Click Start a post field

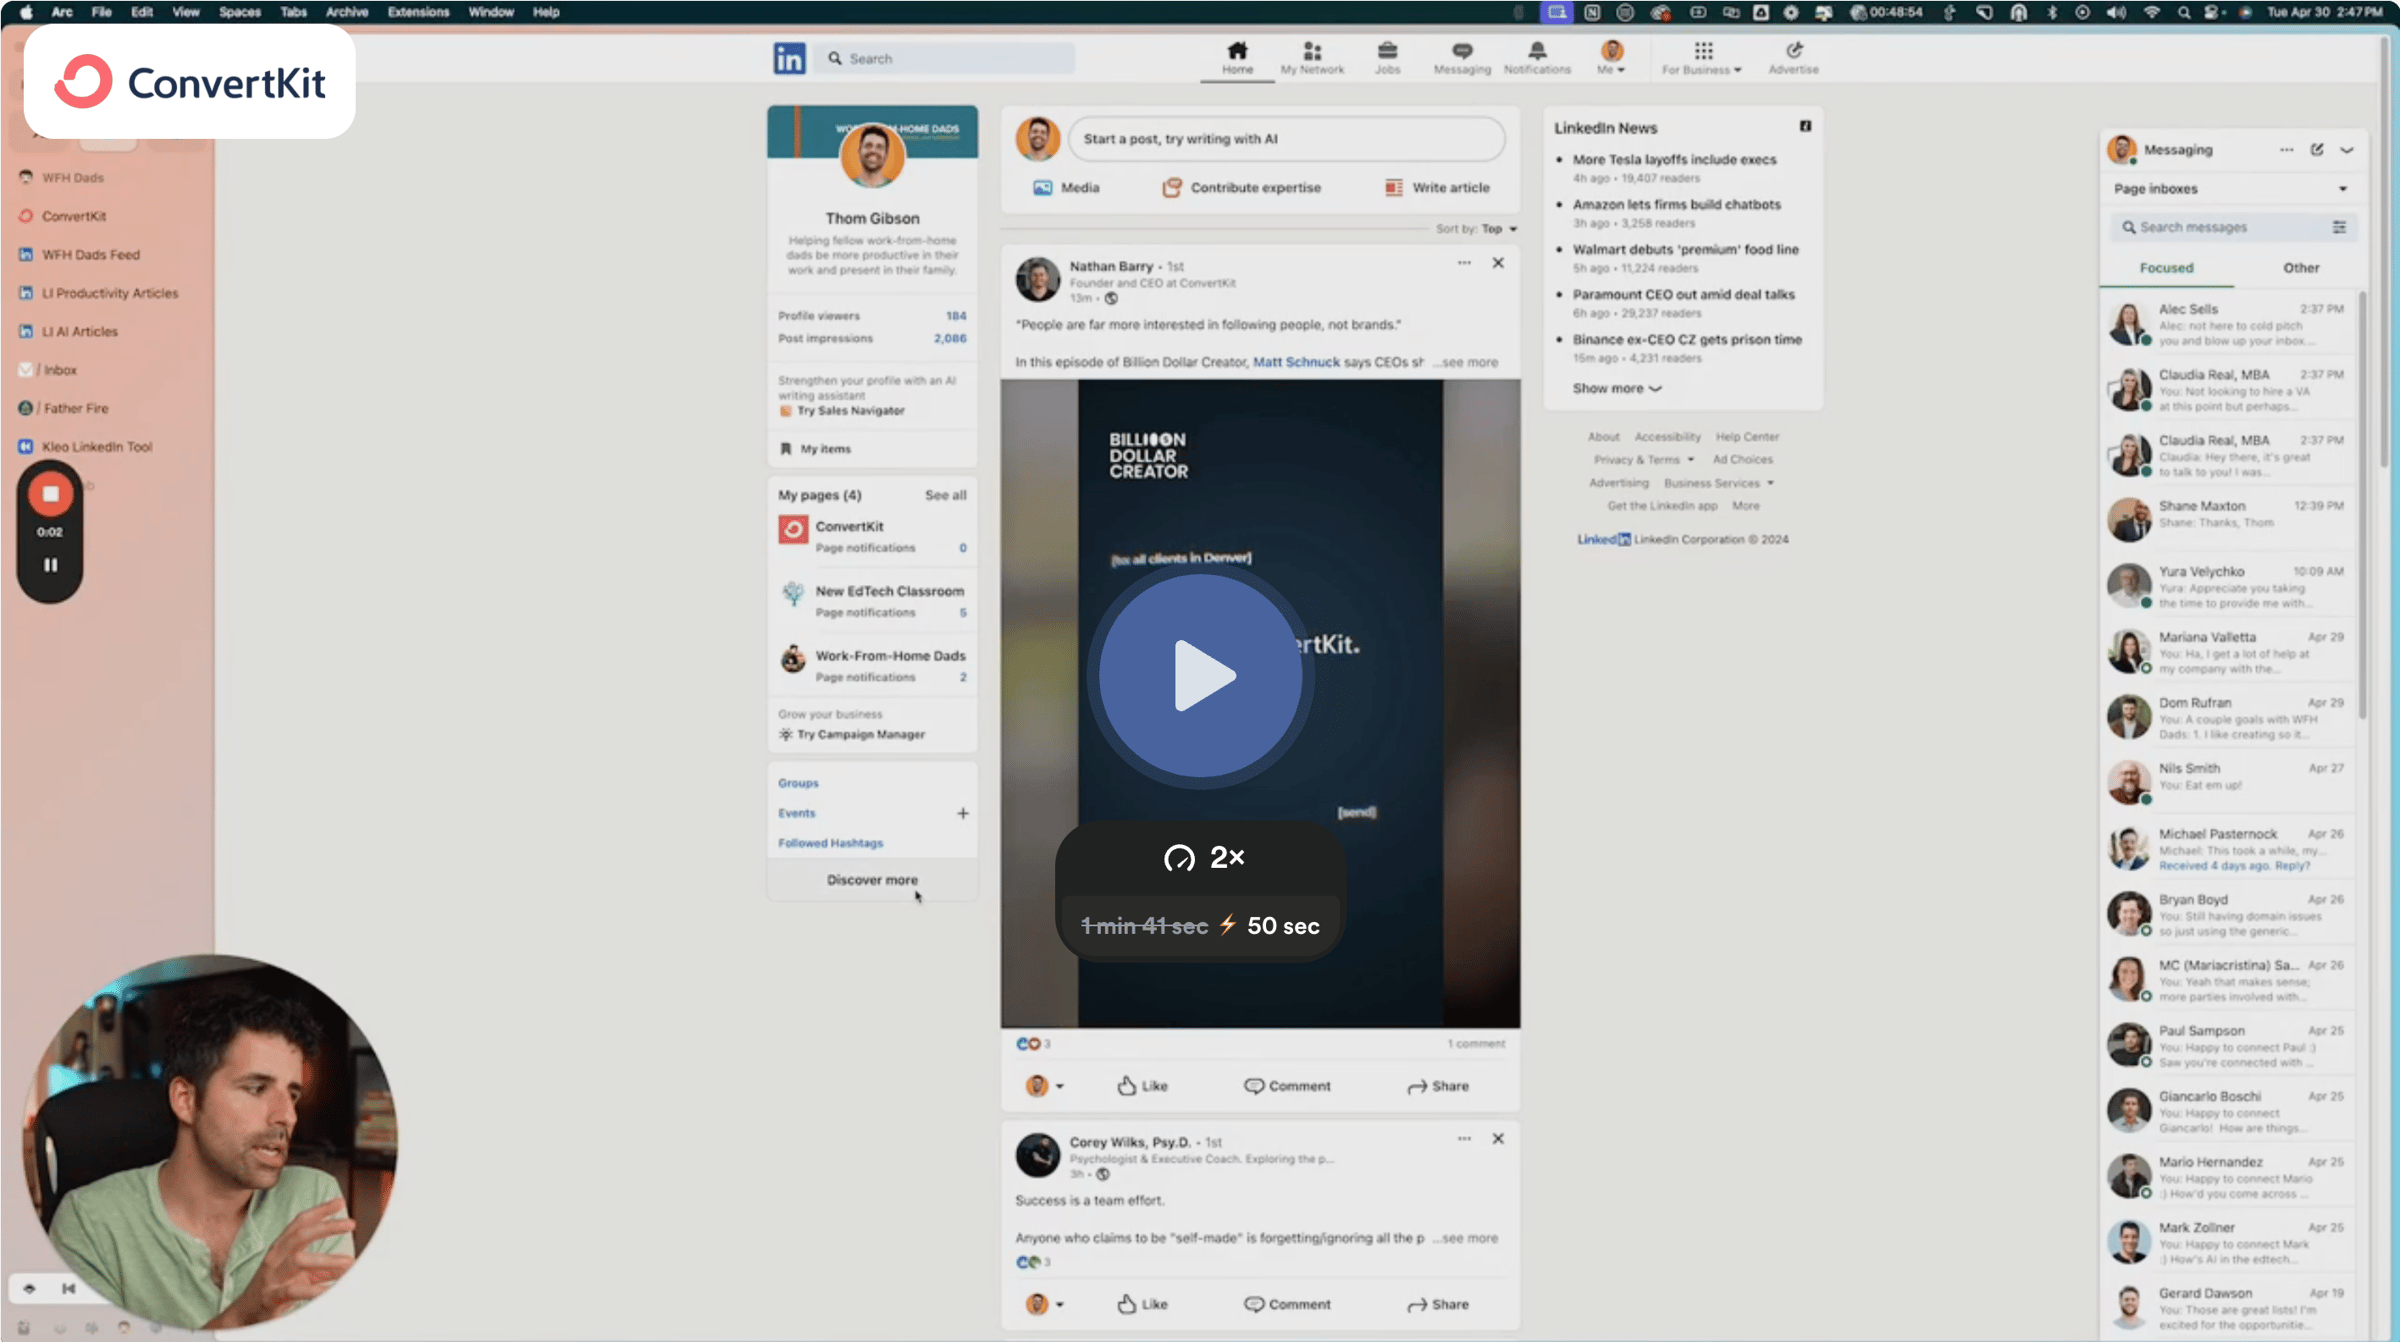click(x=1286, y=139)
